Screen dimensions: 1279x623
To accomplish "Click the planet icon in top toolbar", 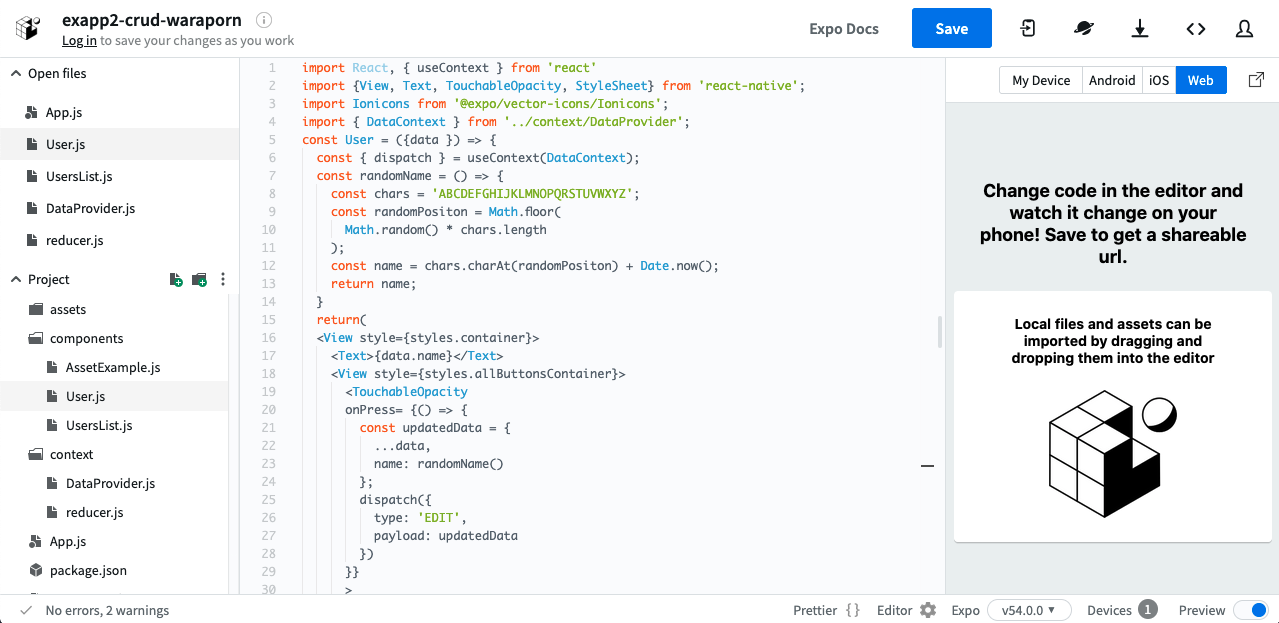I will pos(1084,29).
